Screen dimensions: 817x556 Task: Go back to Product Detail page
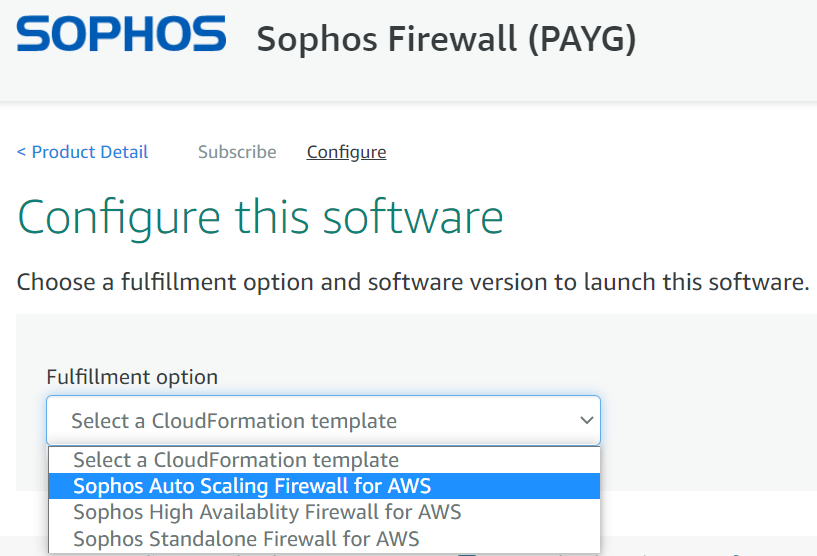coord(89,152)
